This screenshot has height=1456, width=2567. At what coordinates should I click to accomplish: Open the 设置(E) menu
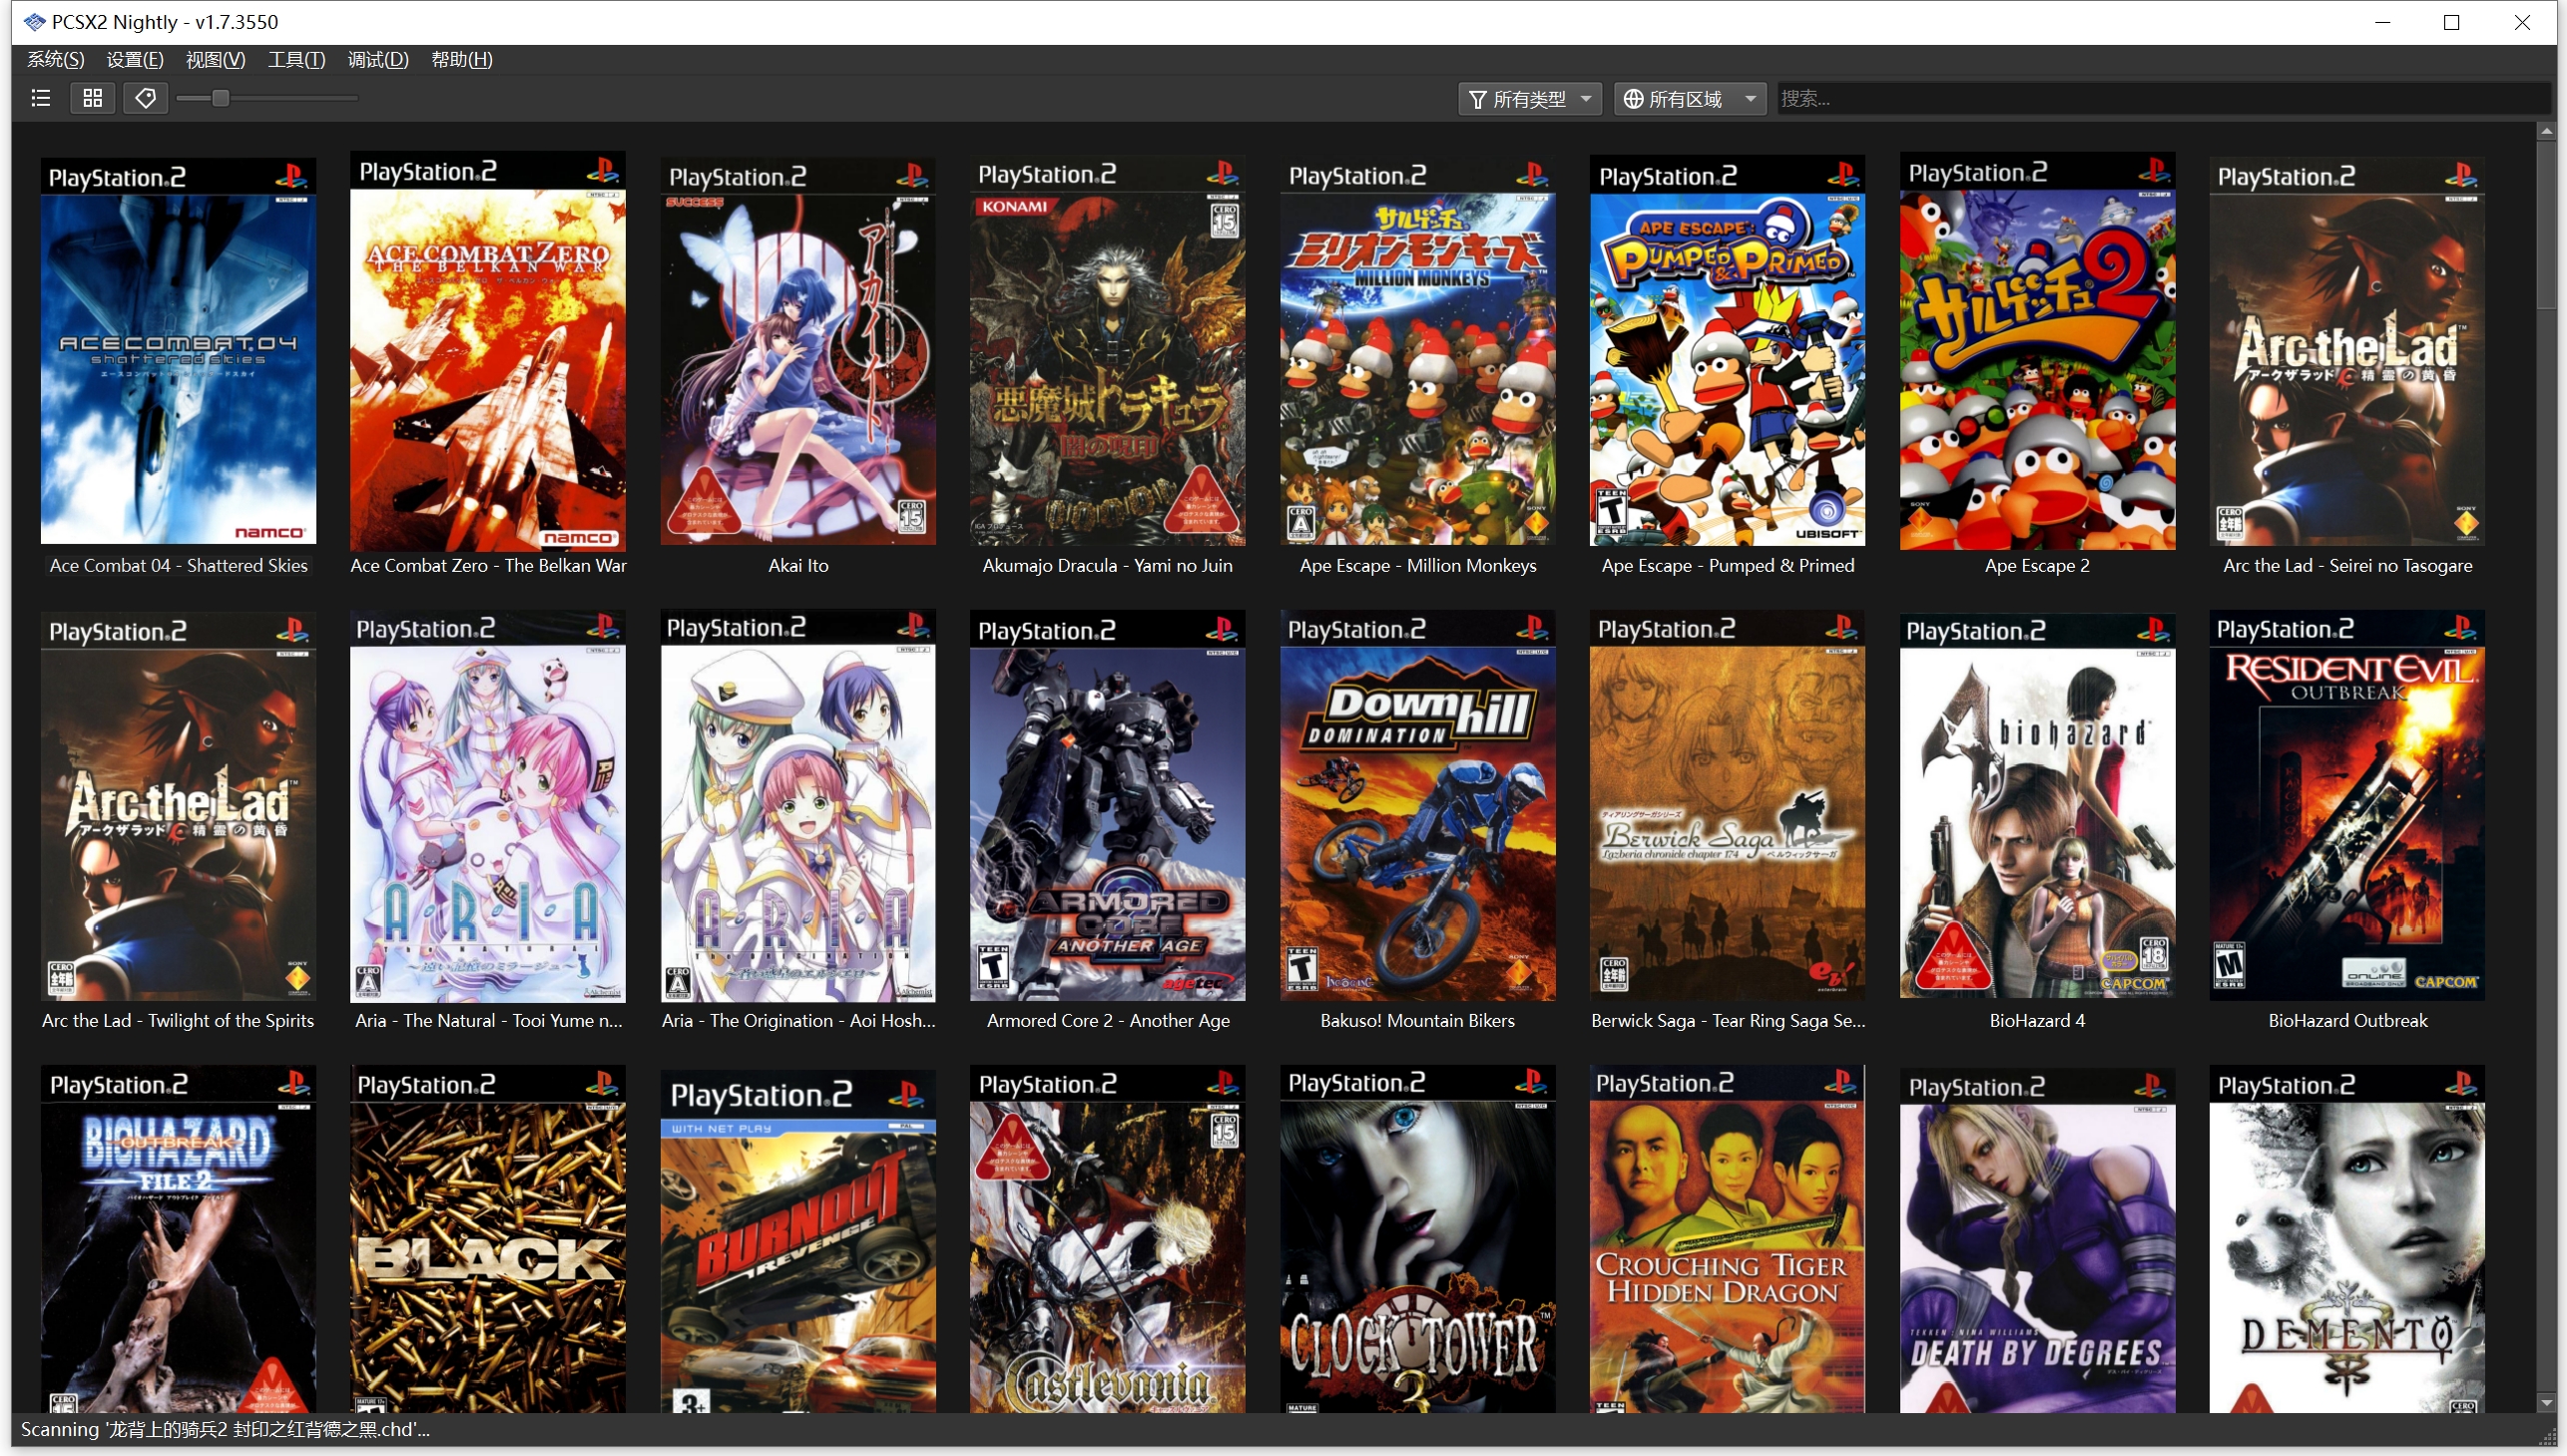[135, 60]
